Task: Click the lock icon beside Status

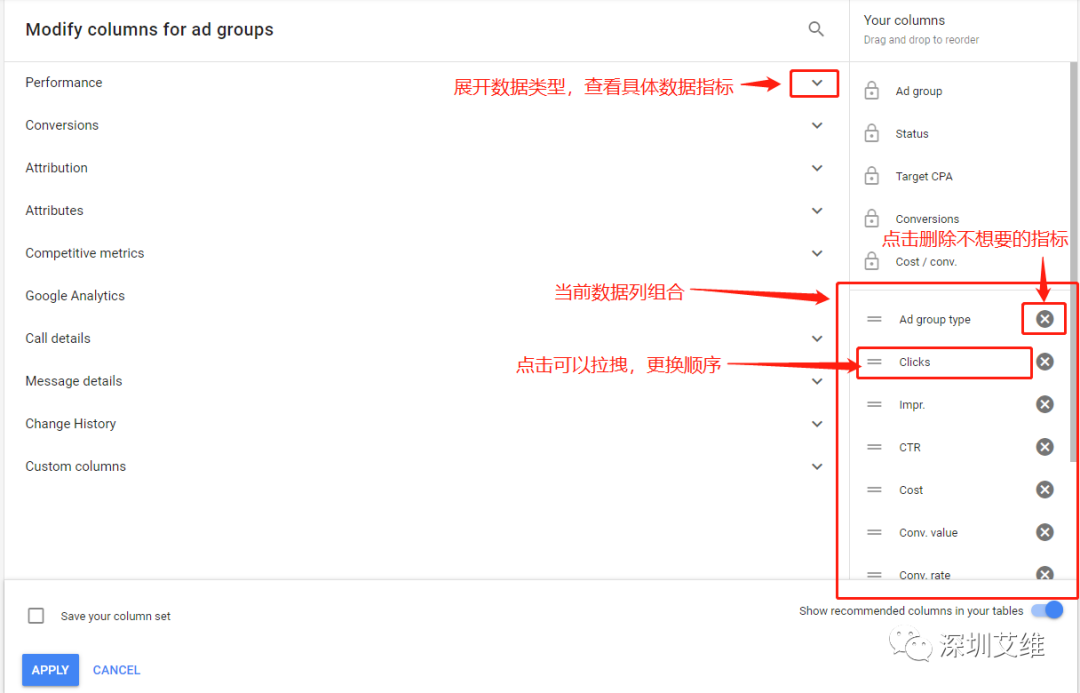Action: click(871, 133)
